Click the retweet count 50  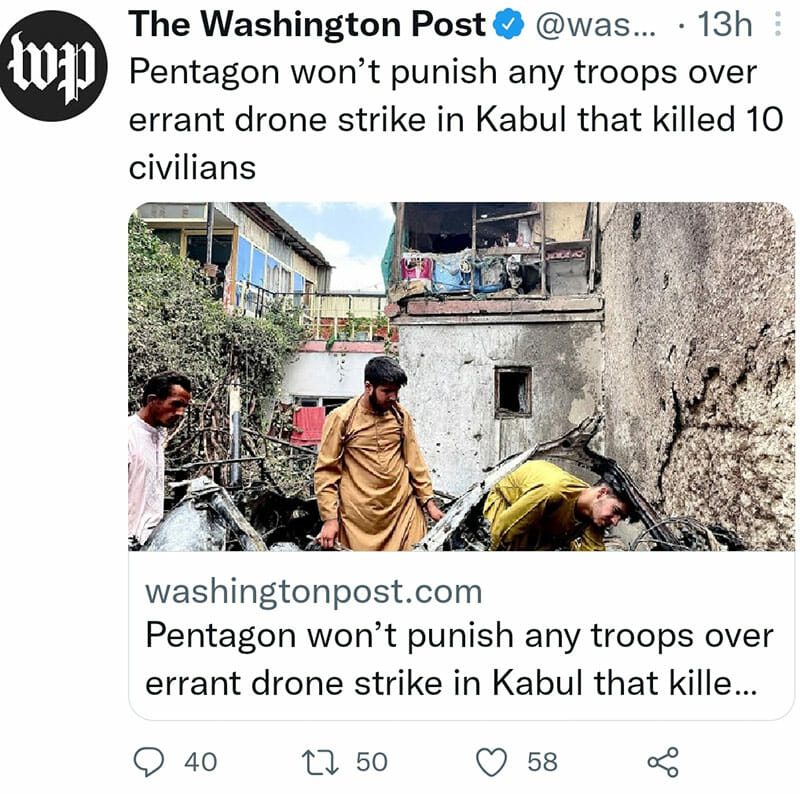pyautogui.click(x=372, y=762)
